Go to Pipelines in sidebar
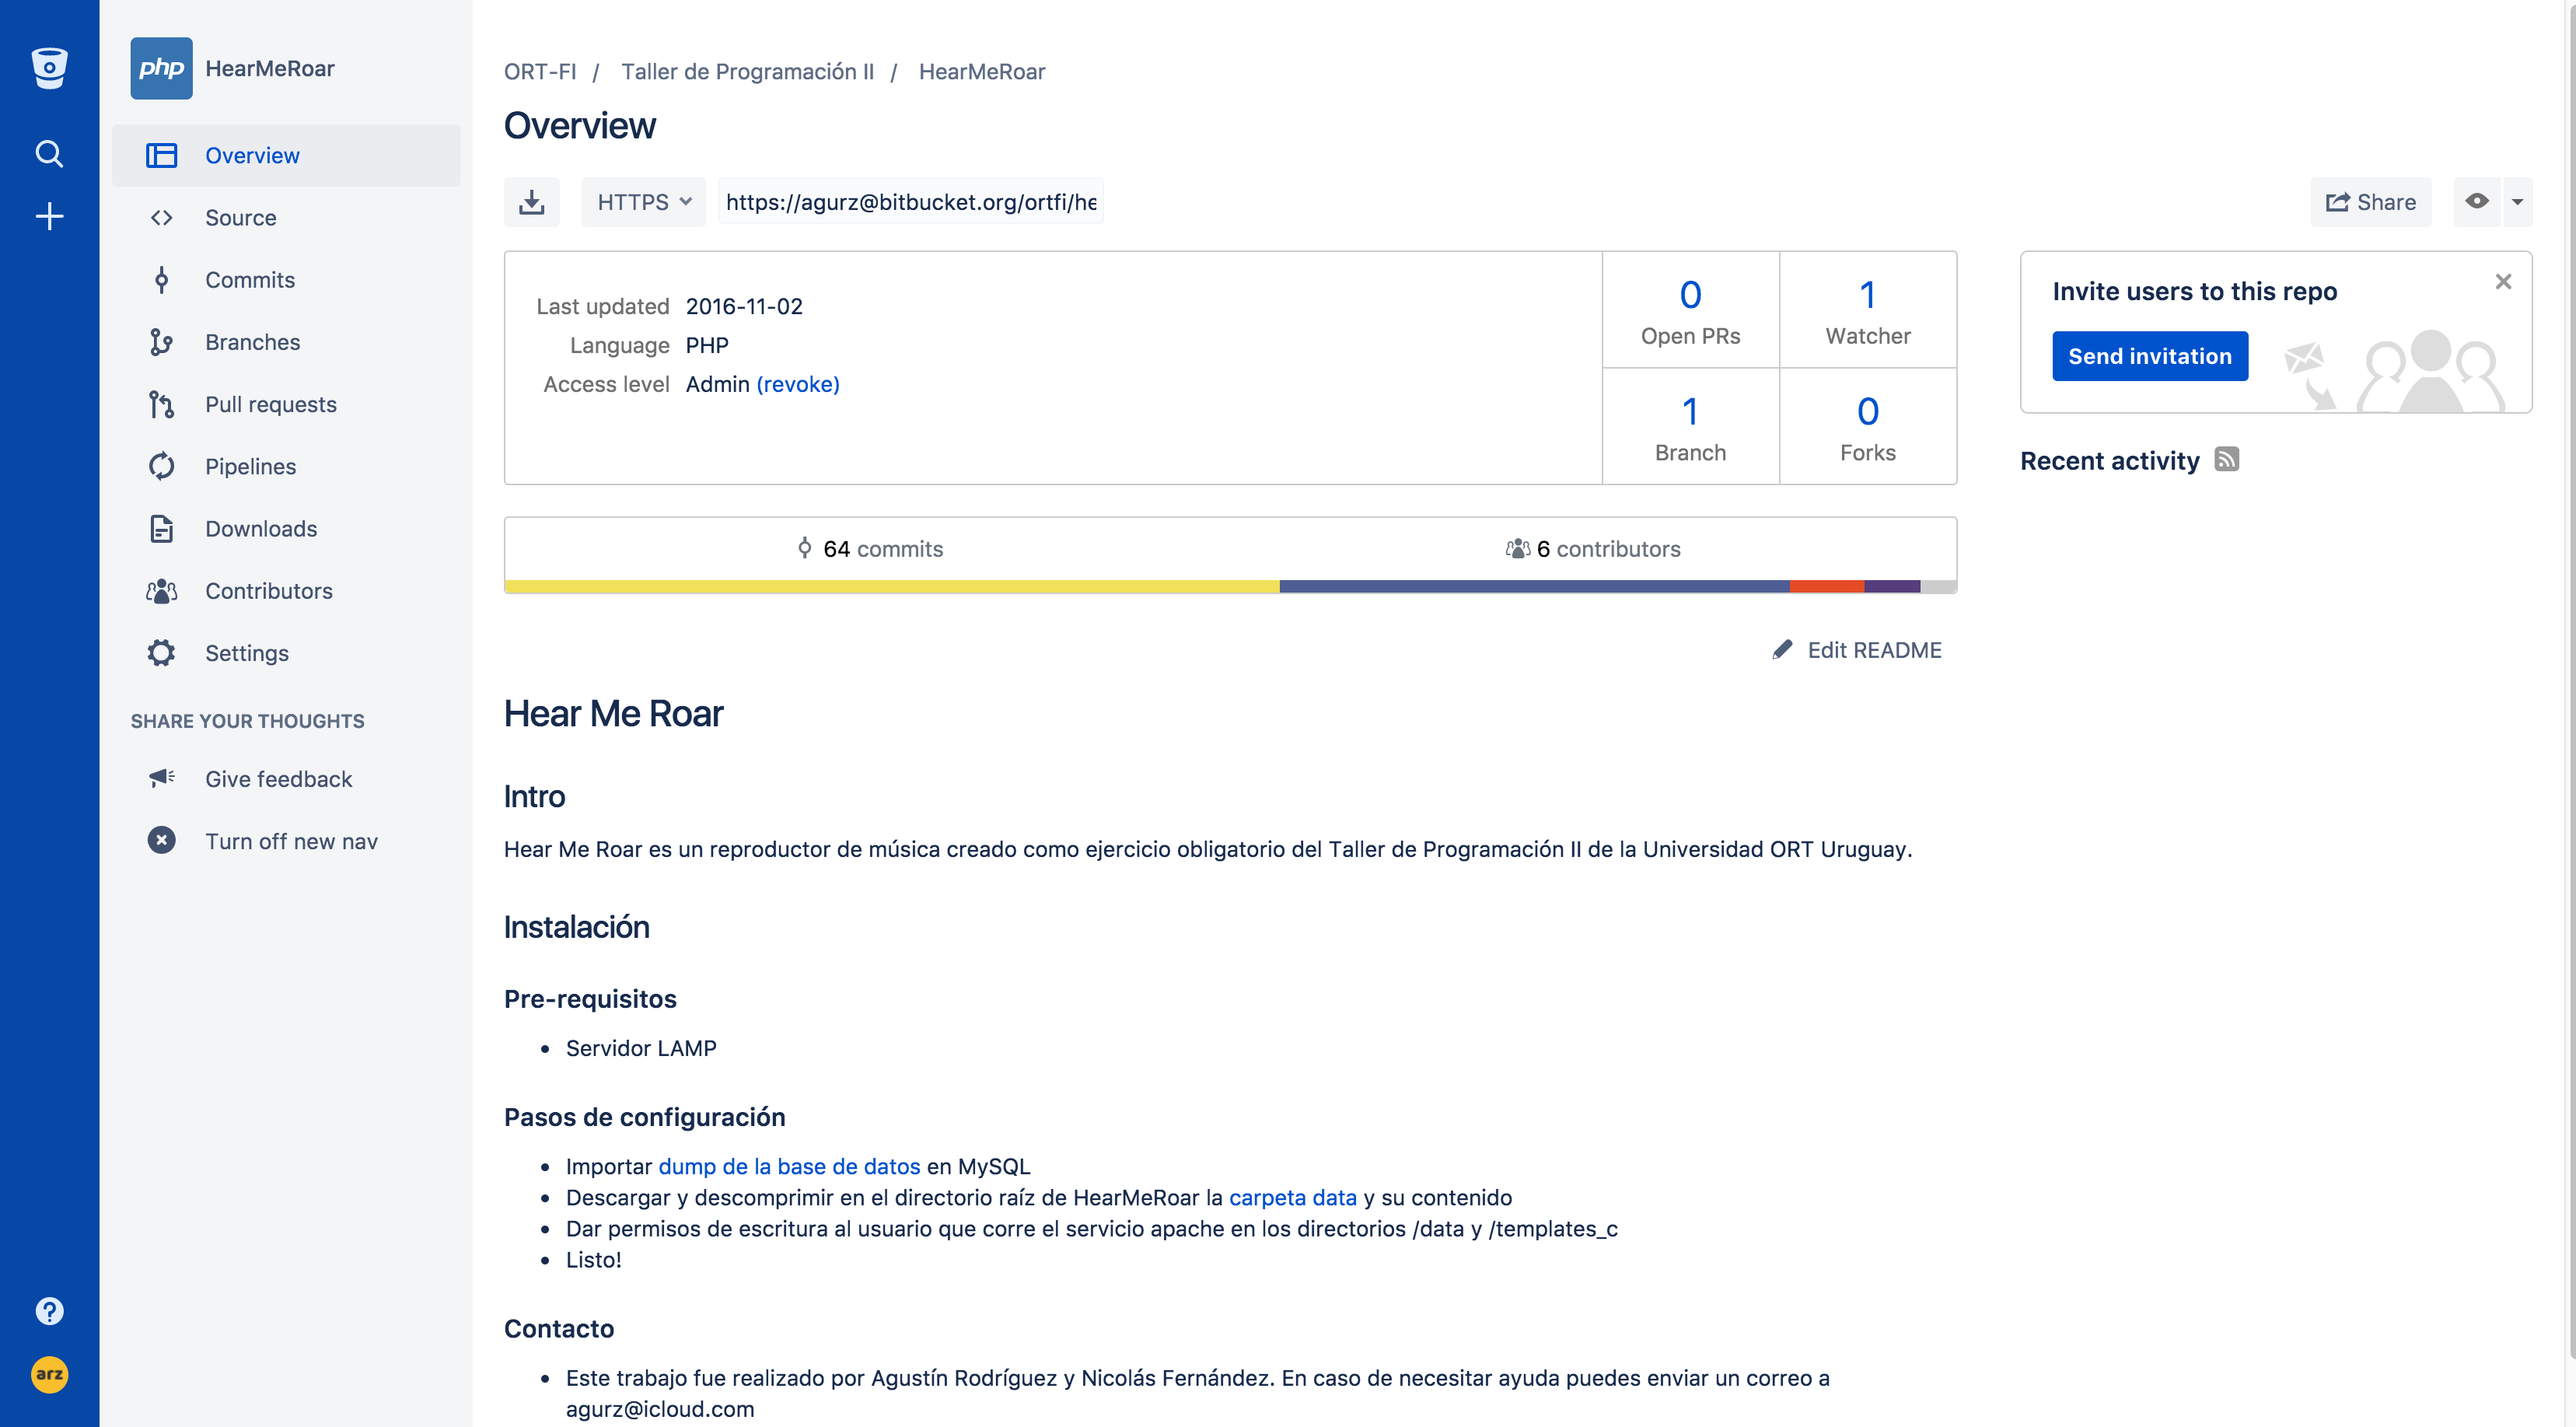This screenshot has width=2576, height=1427. [250, 467]
